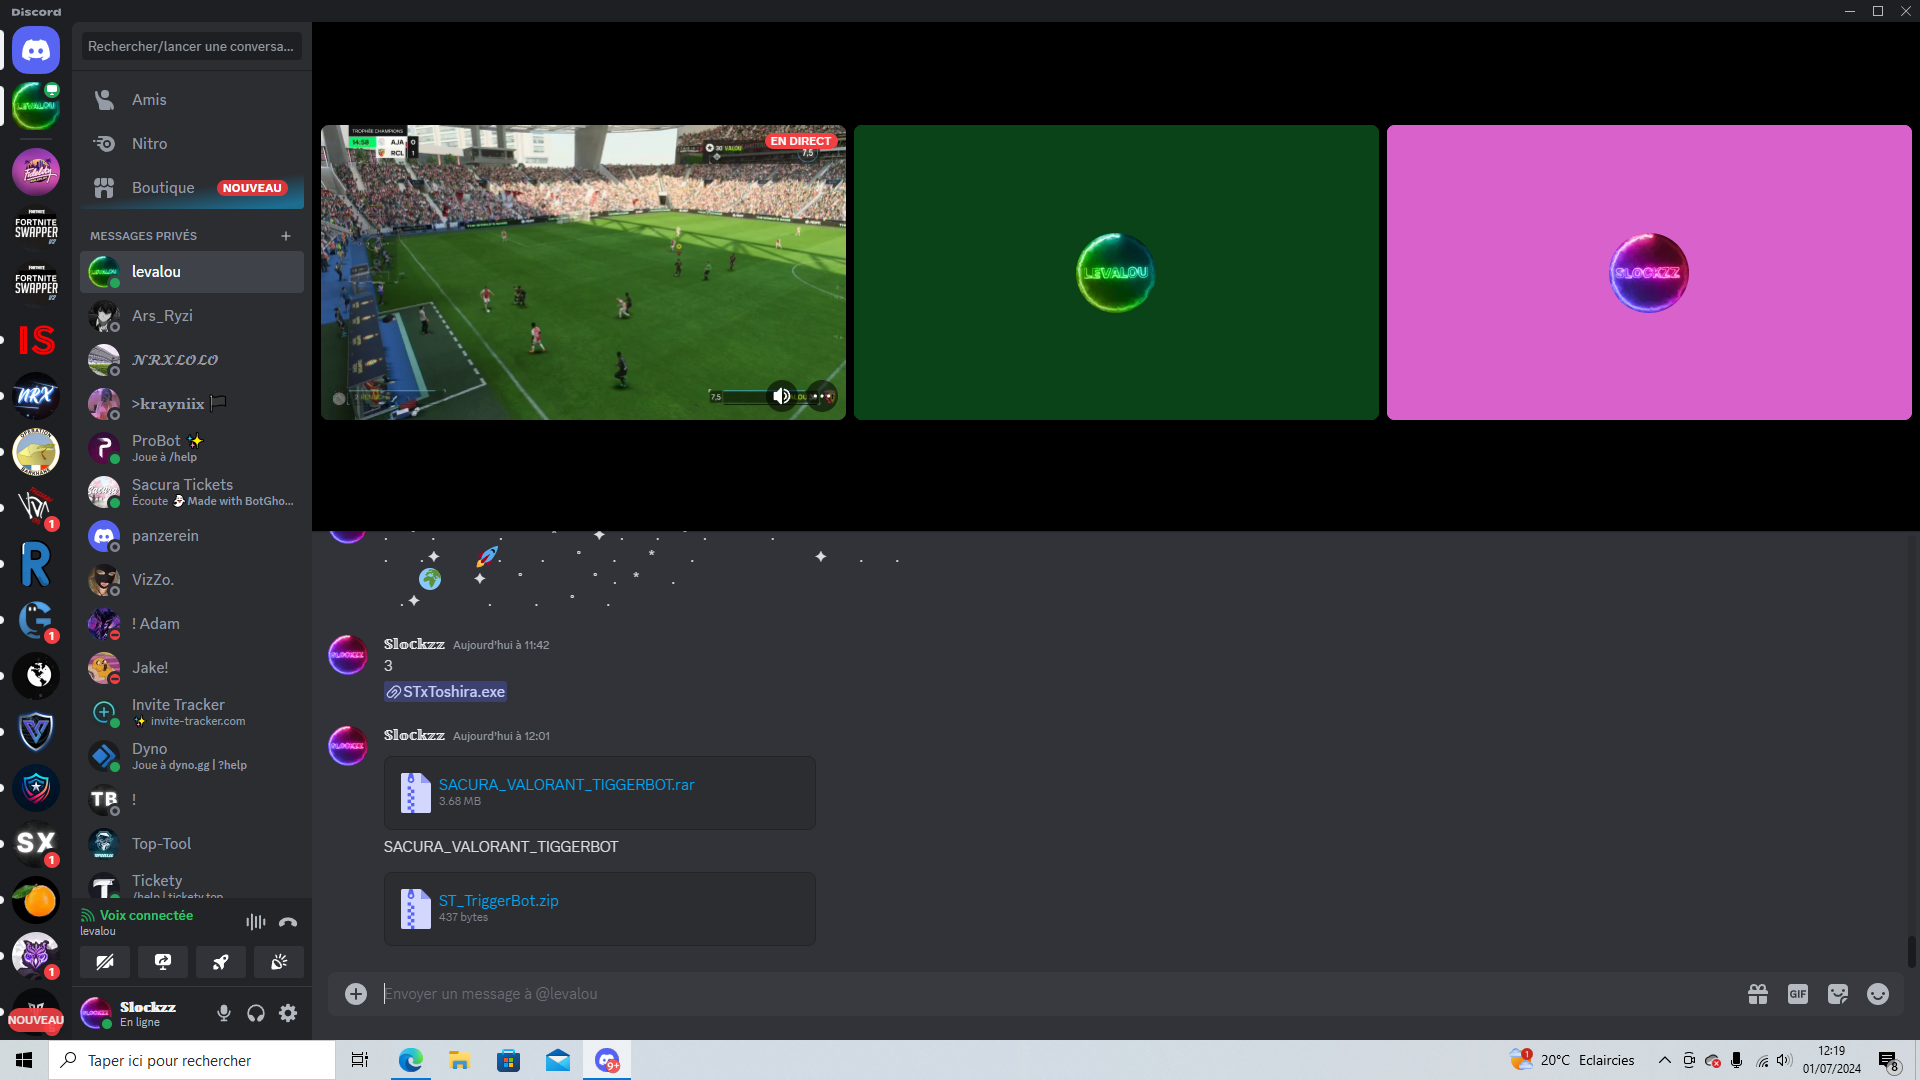Open Windows notification center
Viewport: 1920px width, 1080px height.
point(1889,1061)
